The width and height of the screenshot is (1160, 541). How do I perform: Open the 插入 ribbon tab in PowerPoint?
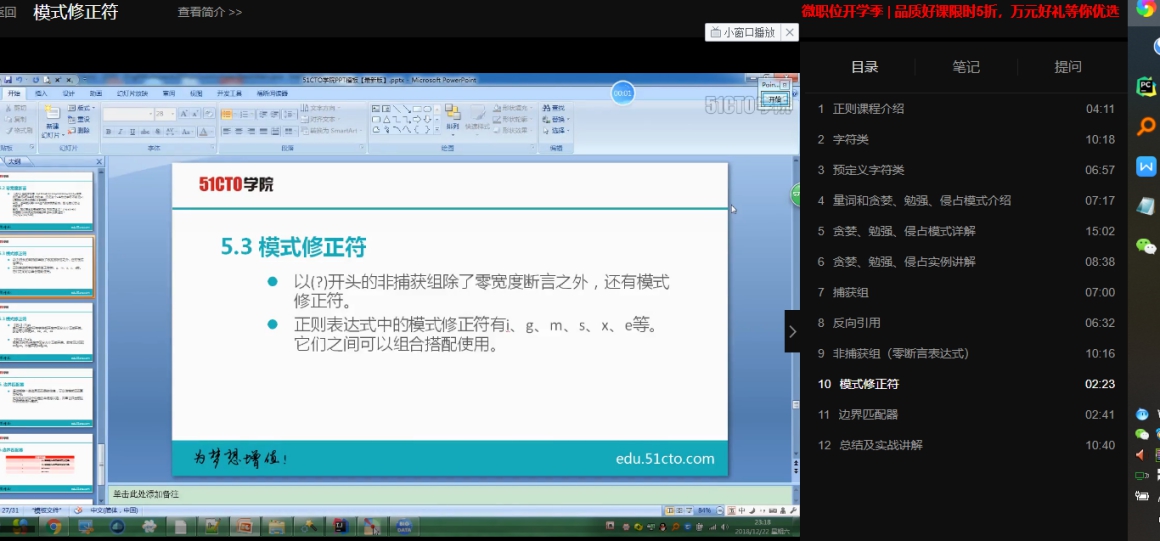point(41,93)
